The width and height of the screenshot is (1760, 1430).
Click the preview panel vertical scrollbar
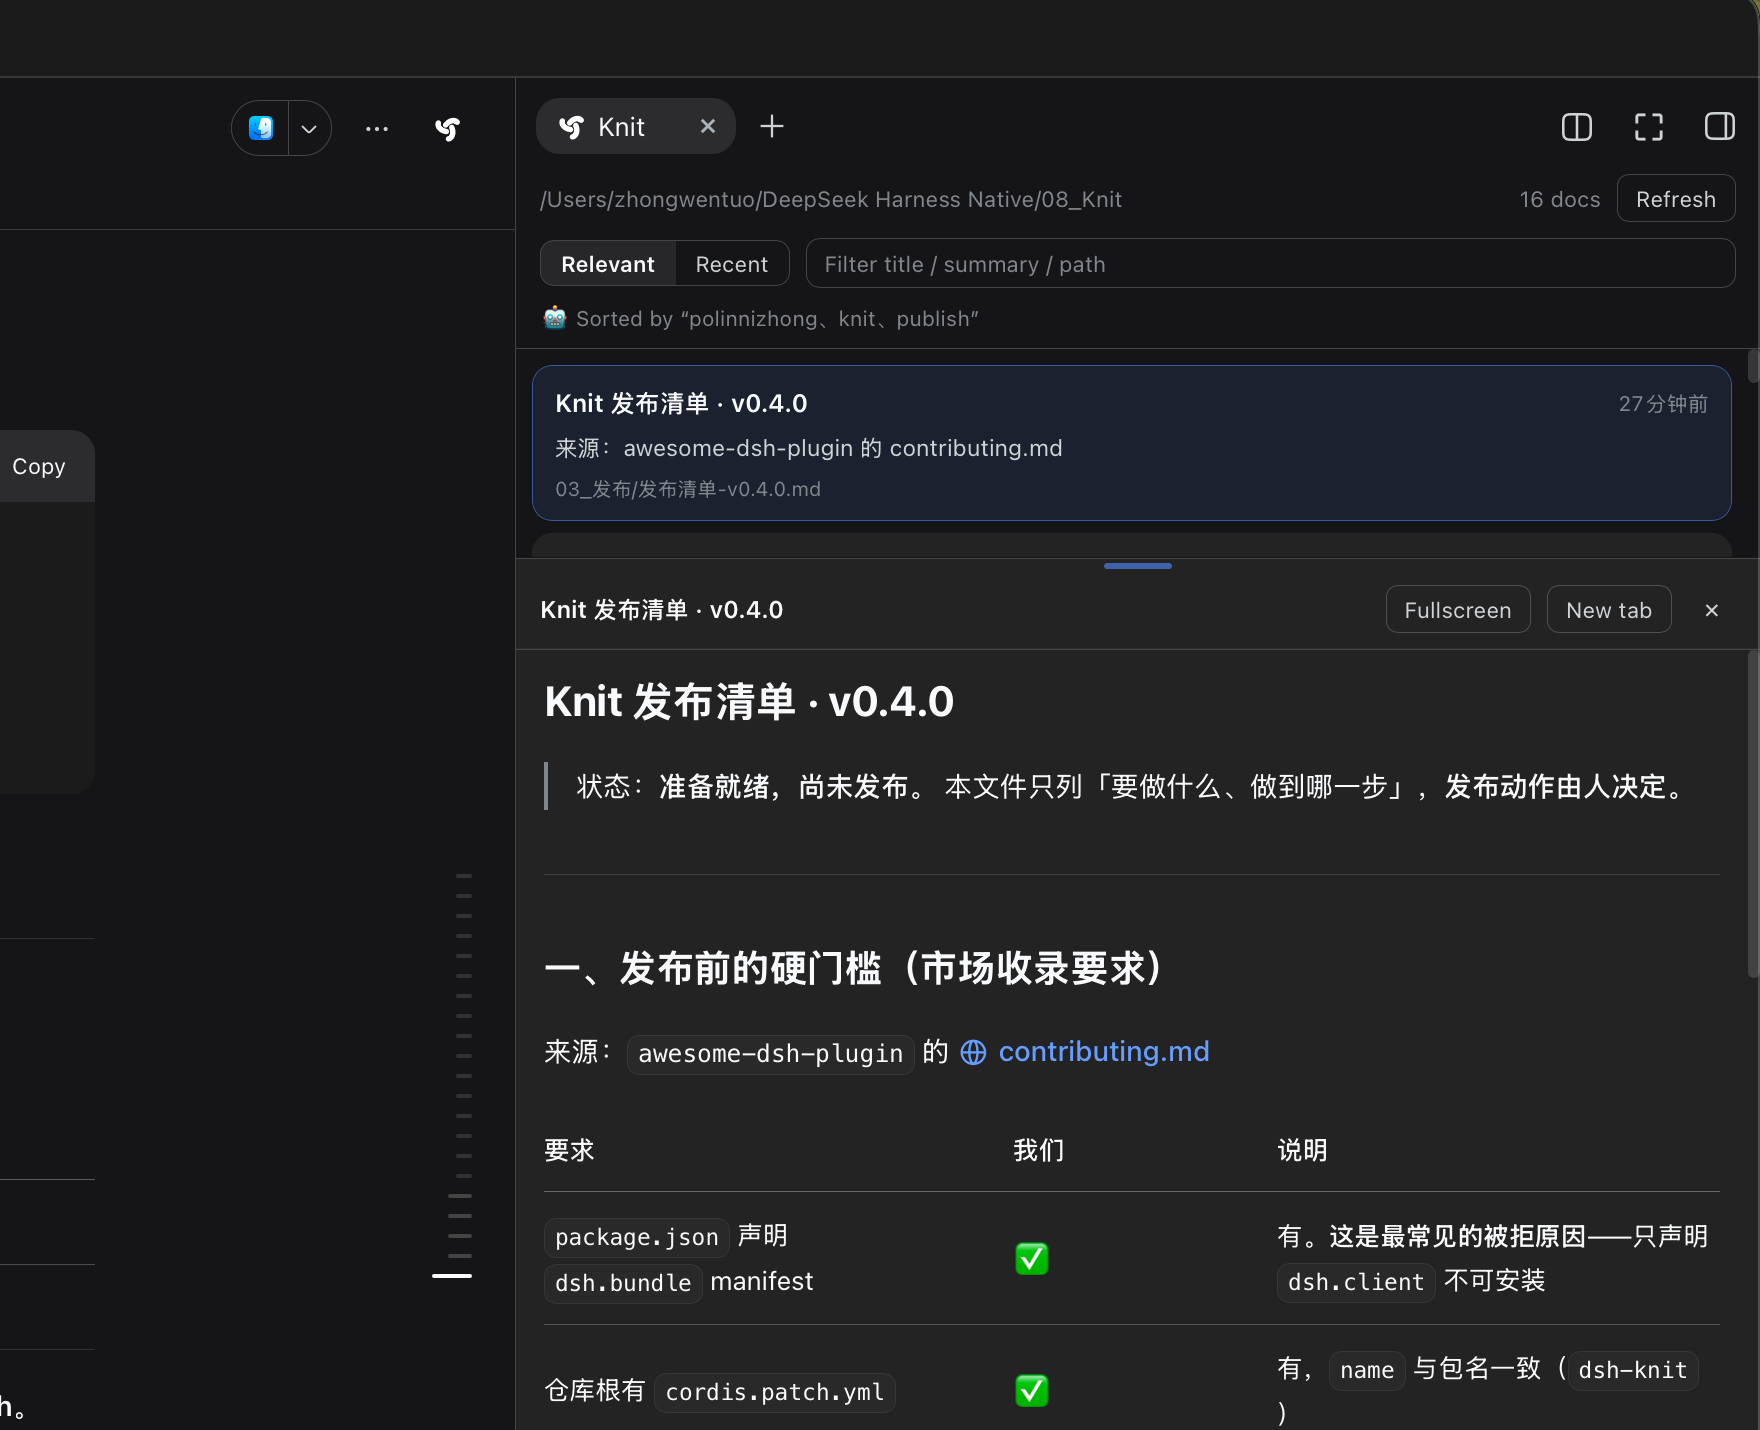(1753, 814)
